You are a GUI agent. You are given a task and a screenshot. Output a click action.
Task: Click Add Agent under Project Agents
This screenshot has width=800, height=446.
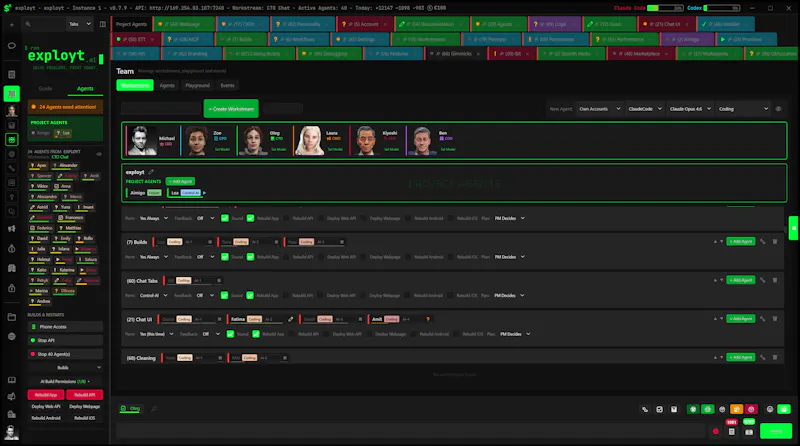[180, 181]
